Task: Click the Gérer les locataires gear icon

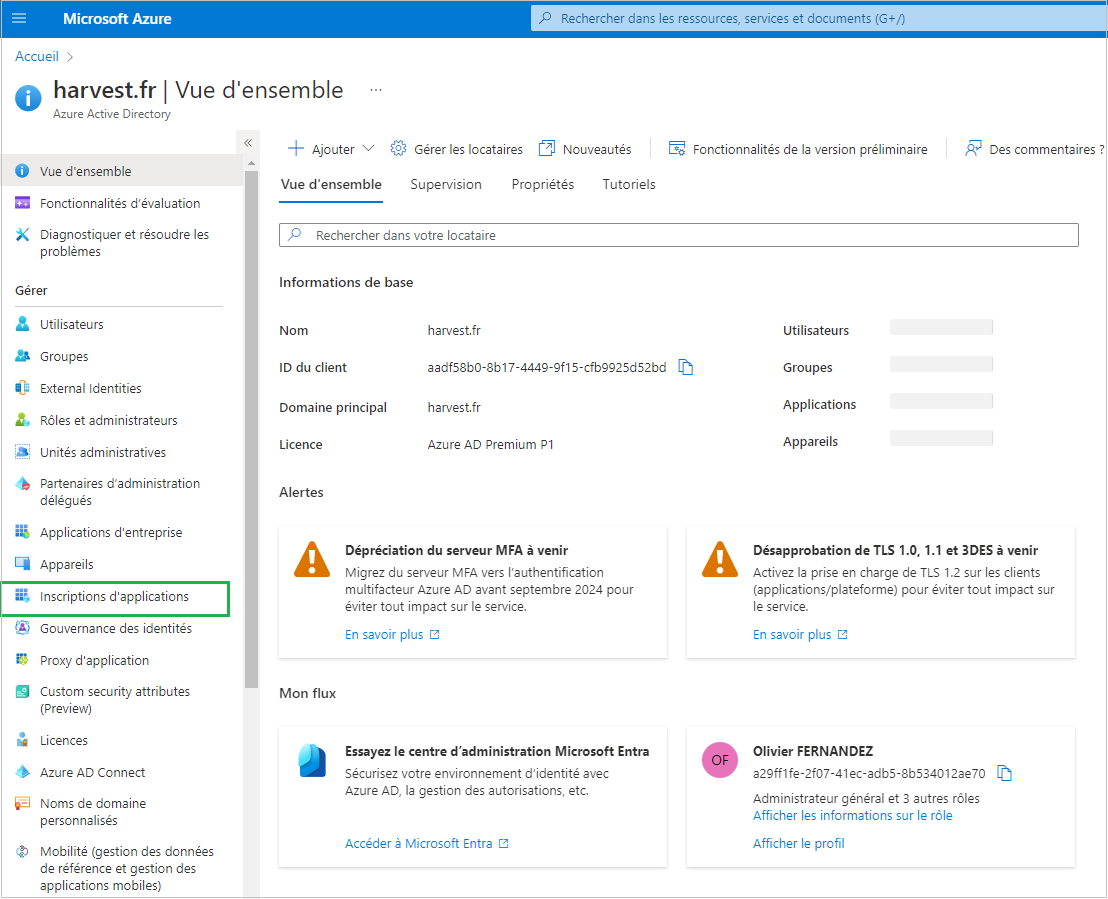Action: (398, 149)
